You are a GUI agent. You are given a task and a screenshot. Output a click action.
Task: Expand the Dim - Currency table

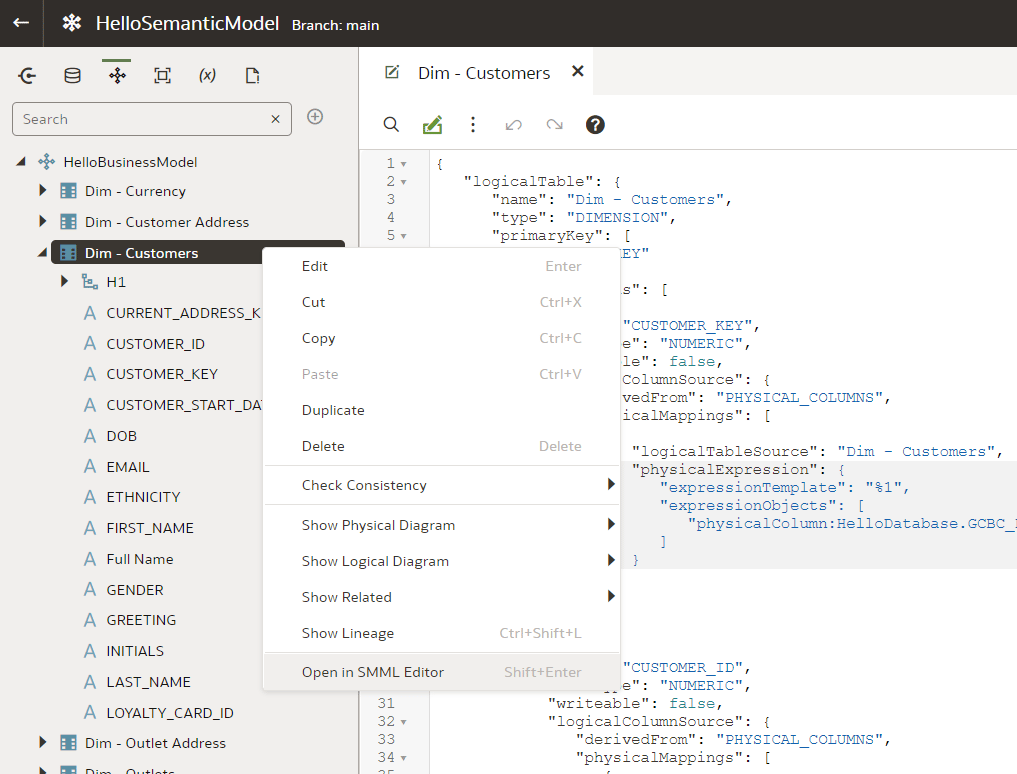point(42,190)
